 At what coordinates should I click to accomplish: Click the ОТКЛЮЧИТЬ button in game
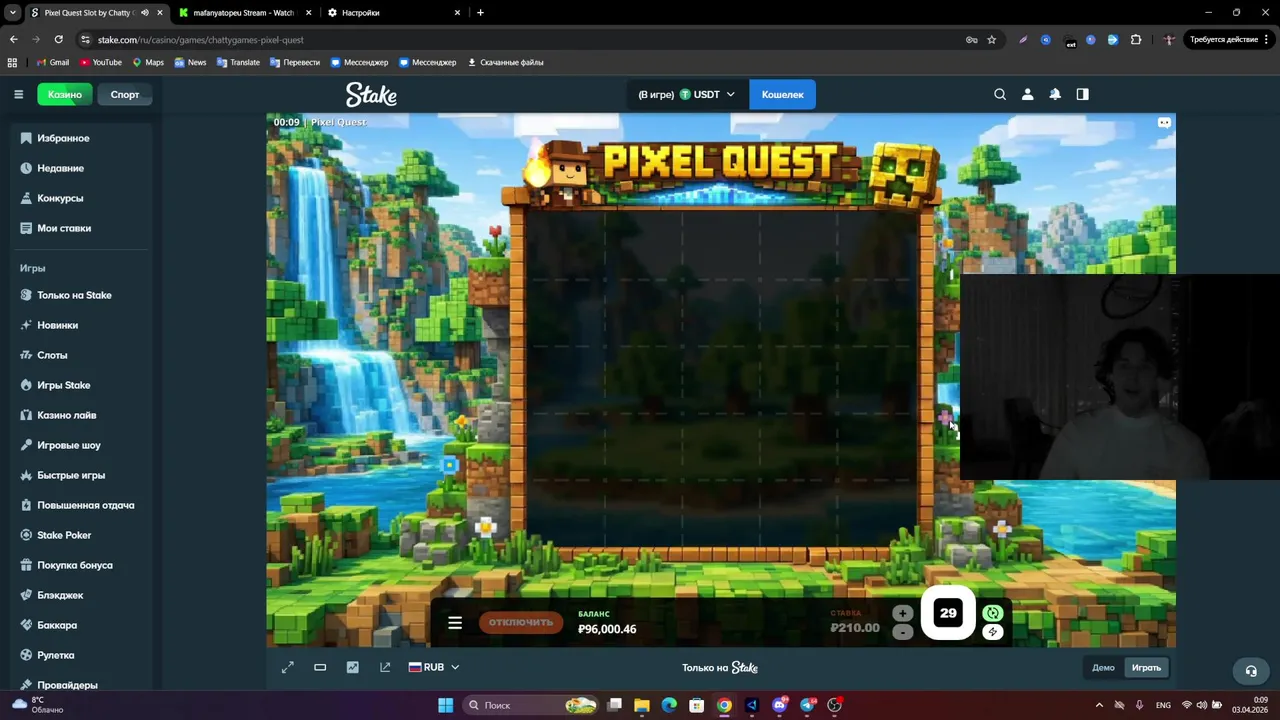point(521,622)
